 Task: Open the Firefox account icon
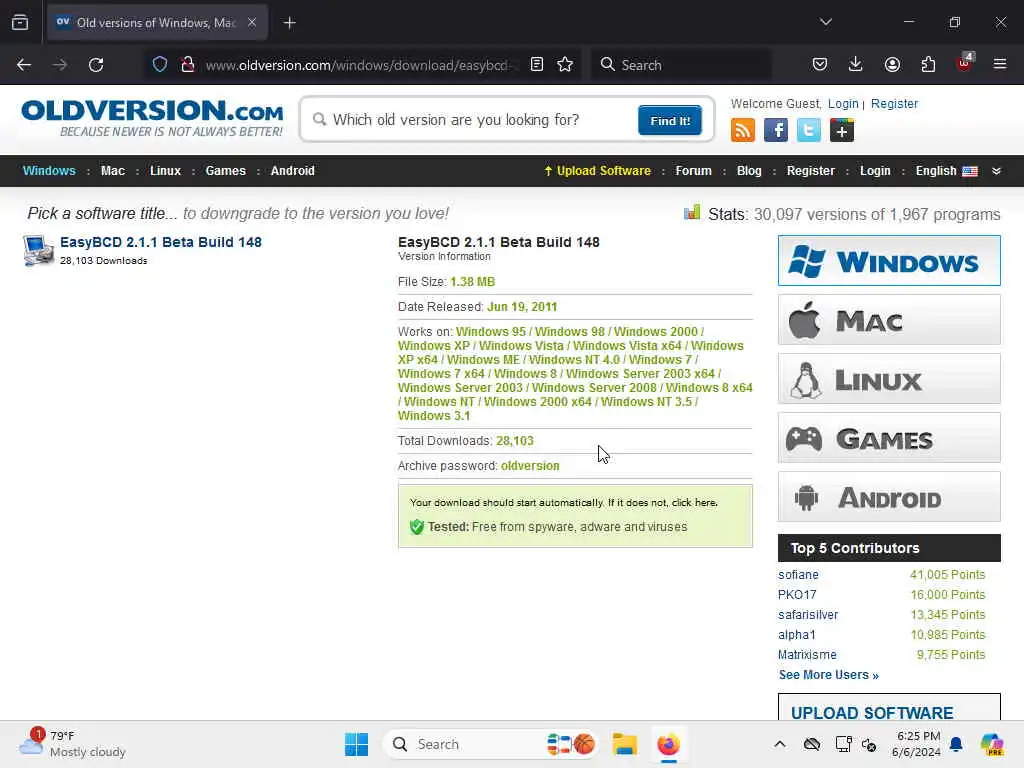click(892, 65)
